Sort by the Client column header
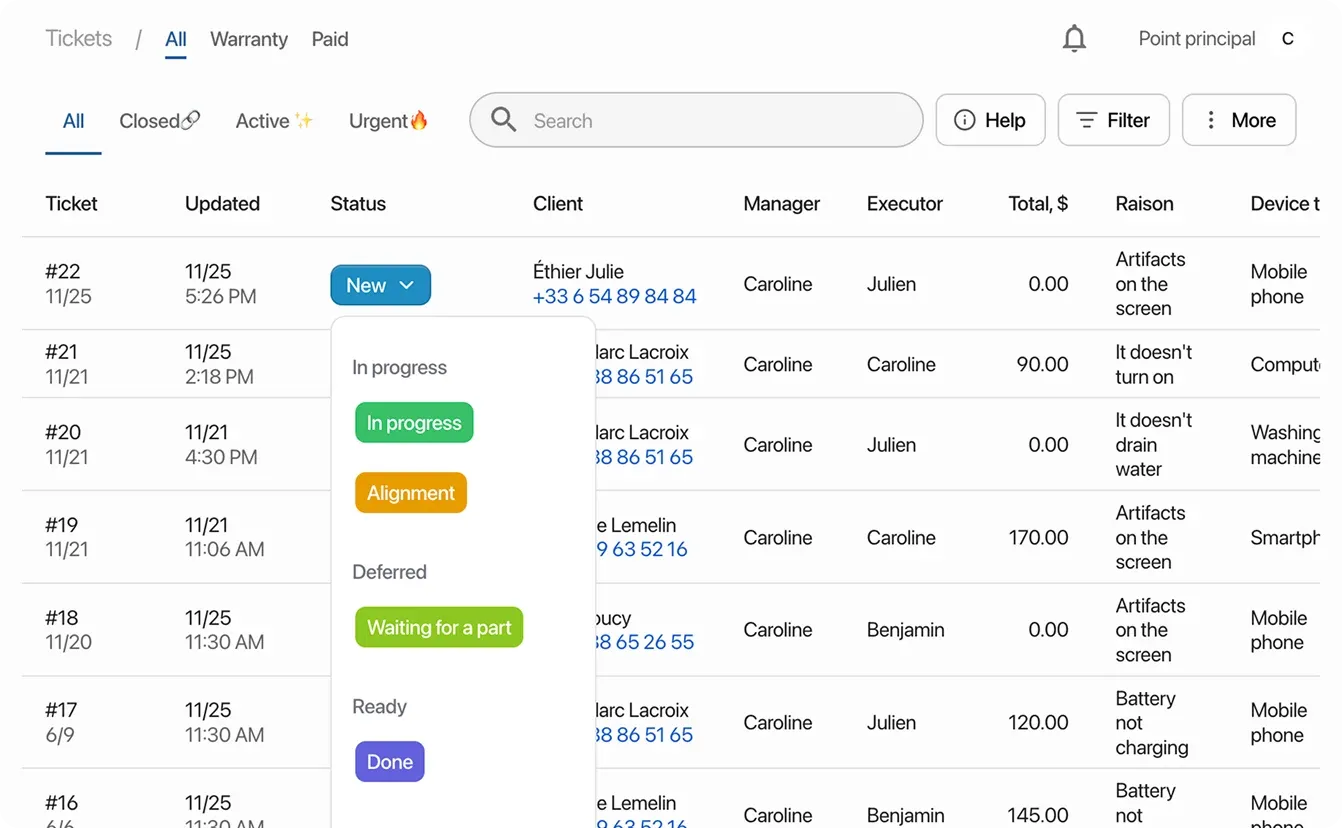 coord(558,204)
